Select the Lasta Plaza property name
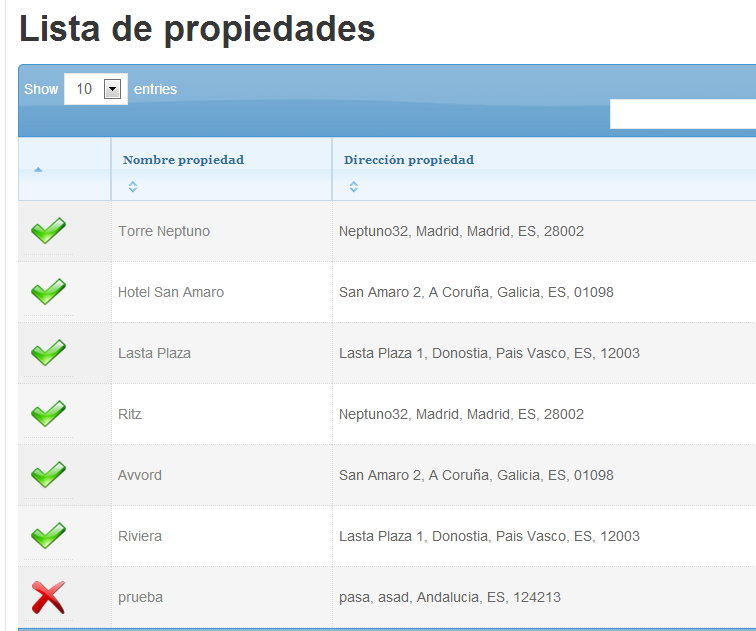The height and width of the screenshot is (631, 756). click(154, 353)
